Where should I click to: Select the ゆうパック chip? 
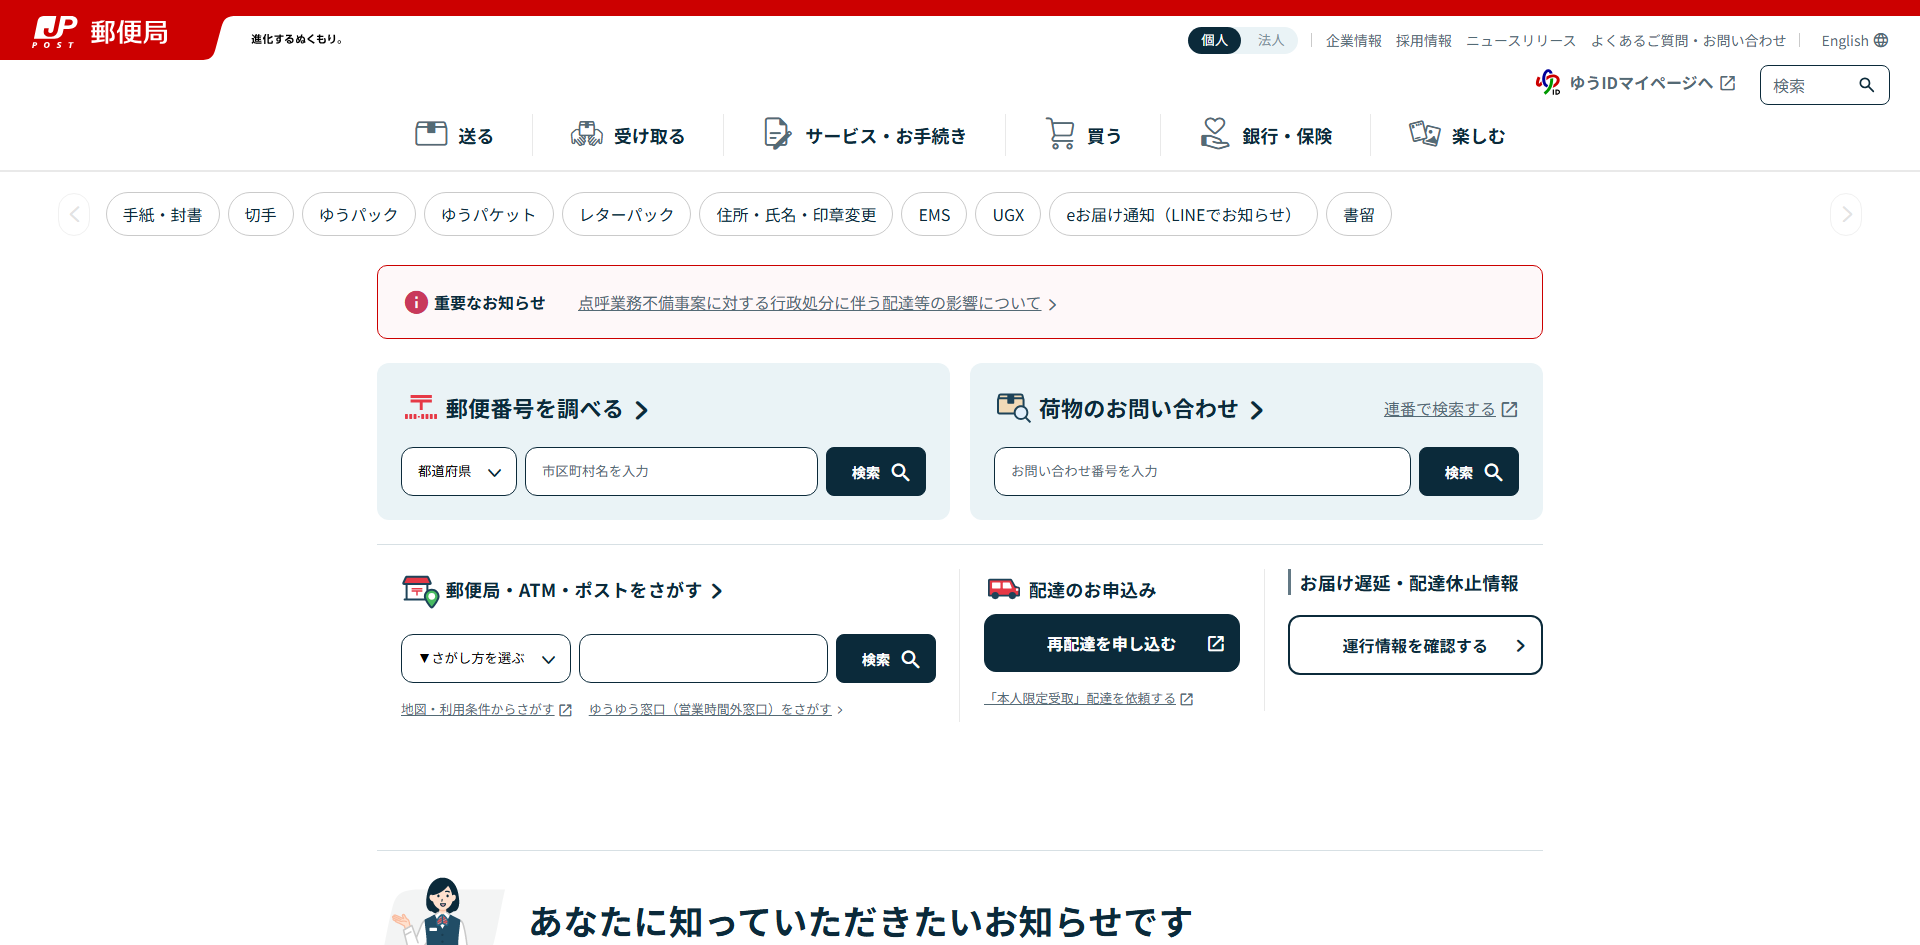(x=359, y=214)
